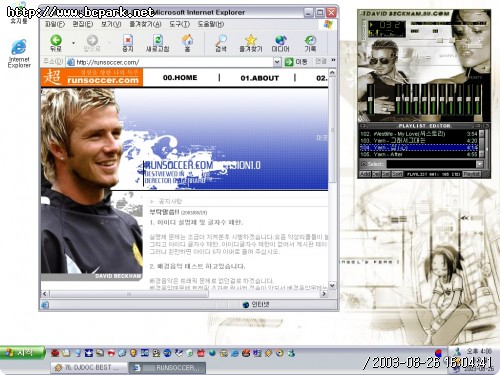
Task: Switch to the DJDOC BEST taskbar button
Action: (x=89, y=367)
